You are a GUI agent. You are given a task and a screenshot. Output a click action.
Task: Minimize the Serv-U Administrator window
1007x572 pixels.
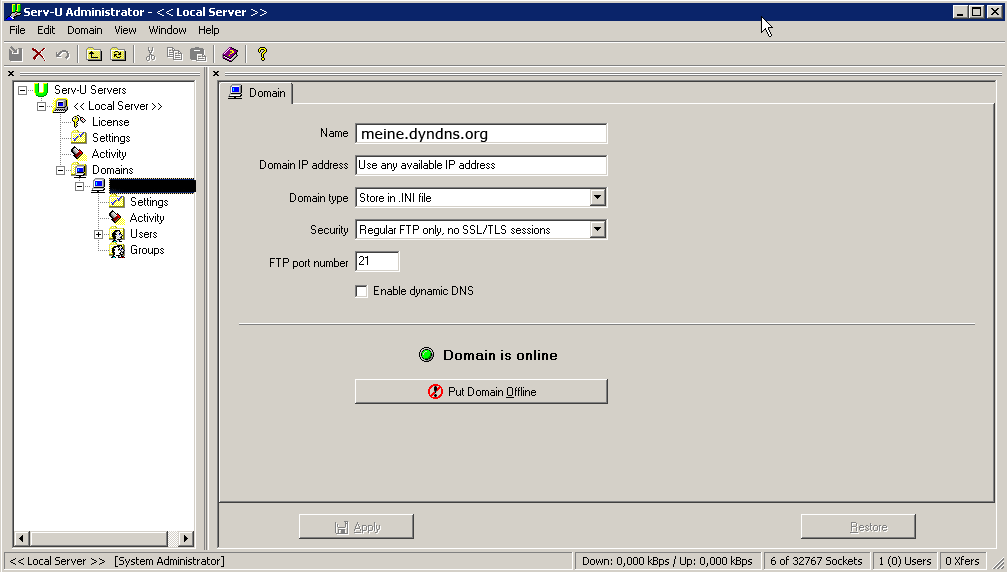pyautogui.click(x=960, y=12)
